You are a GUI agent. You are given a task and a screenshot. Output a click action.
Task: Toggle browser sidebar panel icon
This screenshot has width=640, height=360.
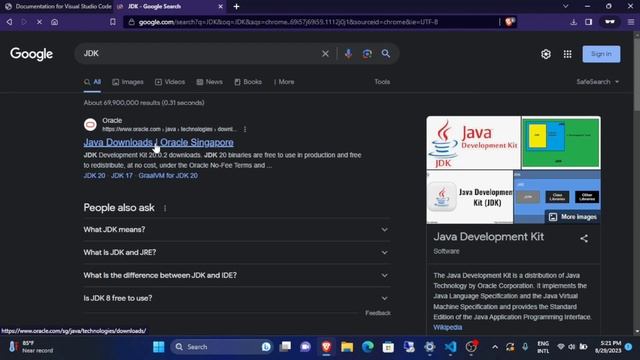tap(589, 22)
